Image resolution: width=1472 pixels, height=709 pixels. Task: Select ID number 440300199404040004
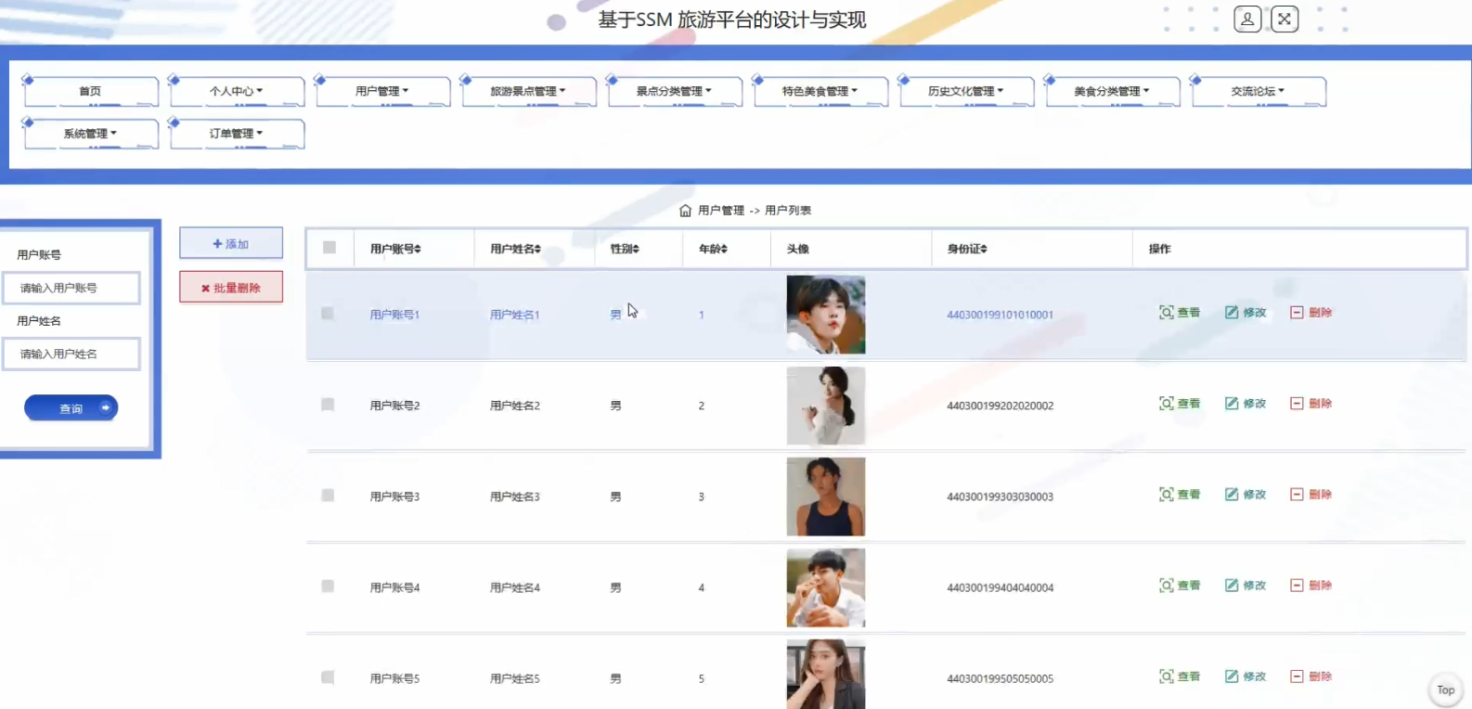[x=1000, y=587]
